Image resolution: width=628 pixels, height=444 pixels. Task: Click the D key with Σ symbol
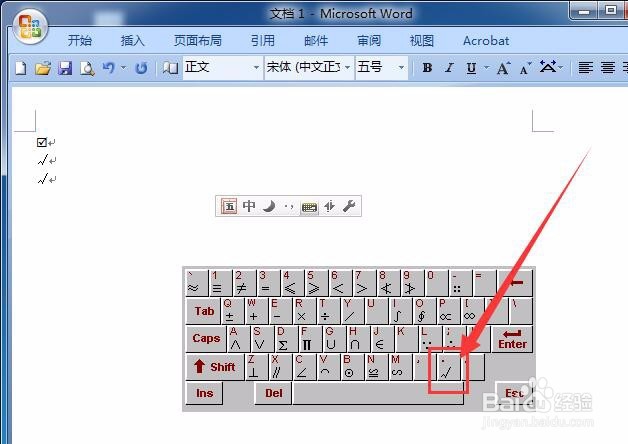point(286,339)
